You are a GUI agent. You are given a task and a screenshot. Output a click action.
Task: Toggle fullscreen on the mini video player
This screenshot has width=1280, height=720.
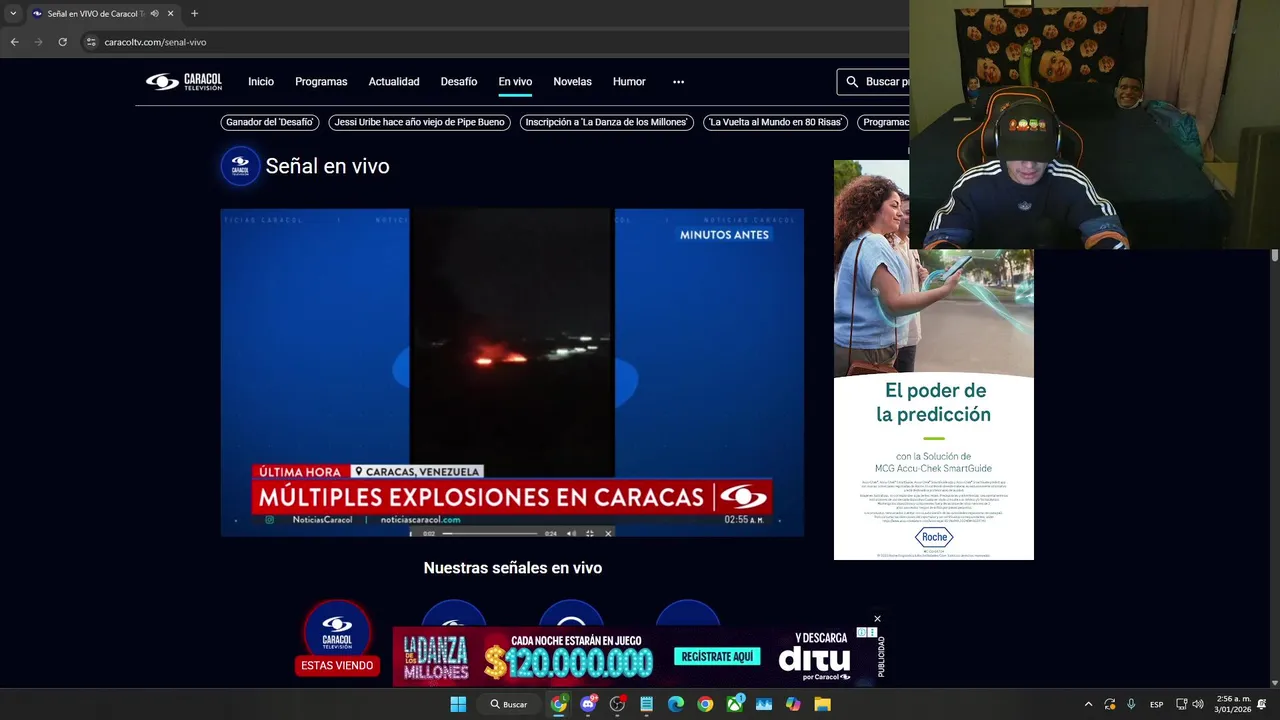(x=589, y=533)
